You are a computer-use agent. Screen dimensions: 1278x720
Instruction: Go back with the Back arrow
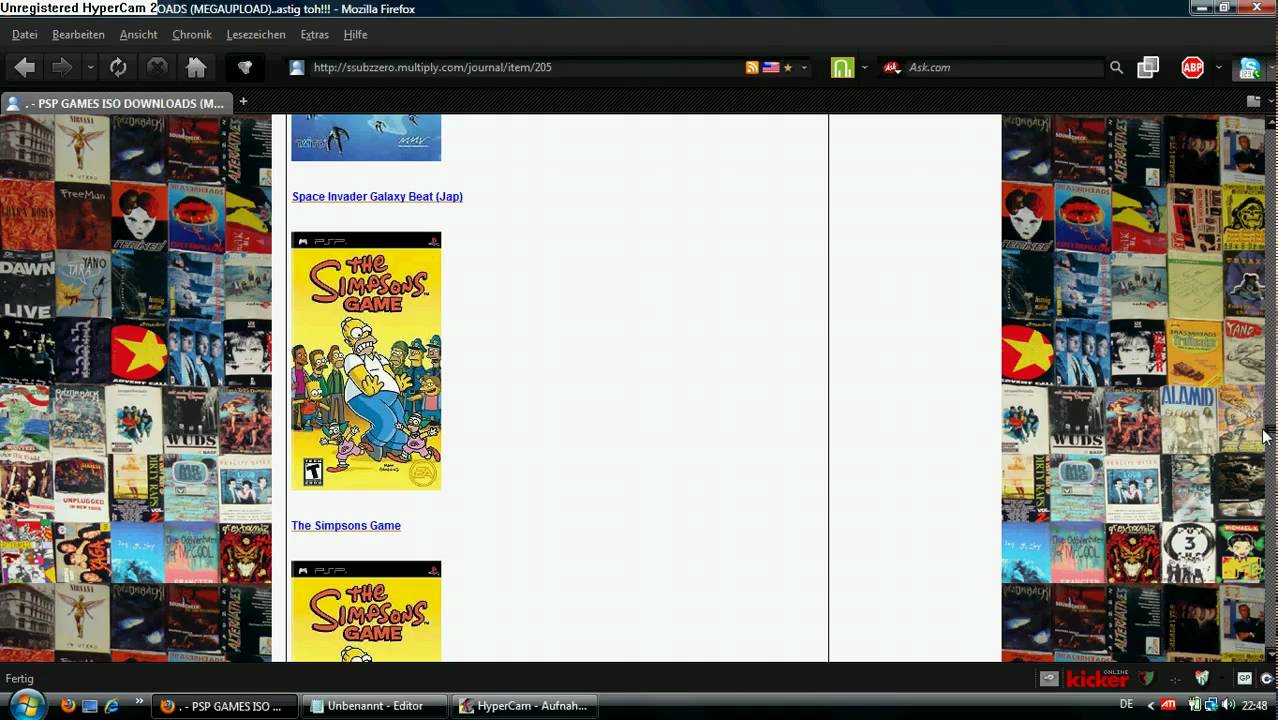click(24, 67)
